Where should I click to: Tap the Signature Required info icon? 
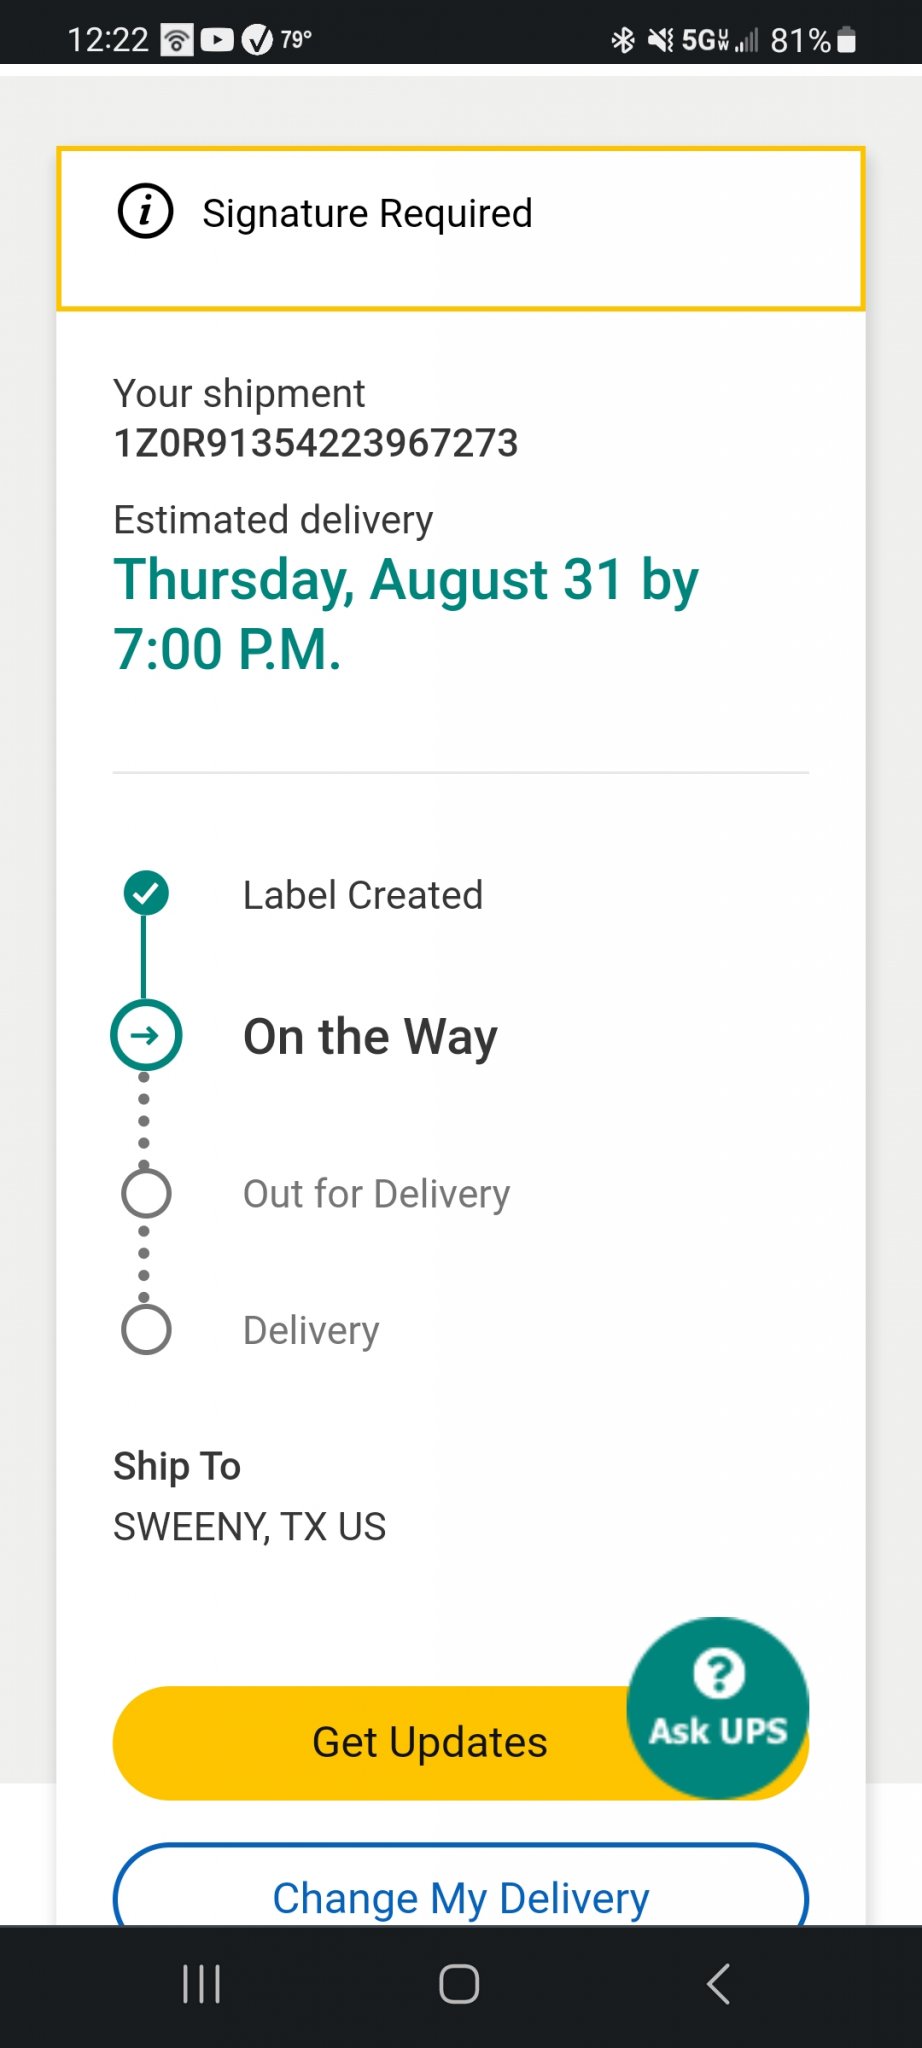(145, 212)
